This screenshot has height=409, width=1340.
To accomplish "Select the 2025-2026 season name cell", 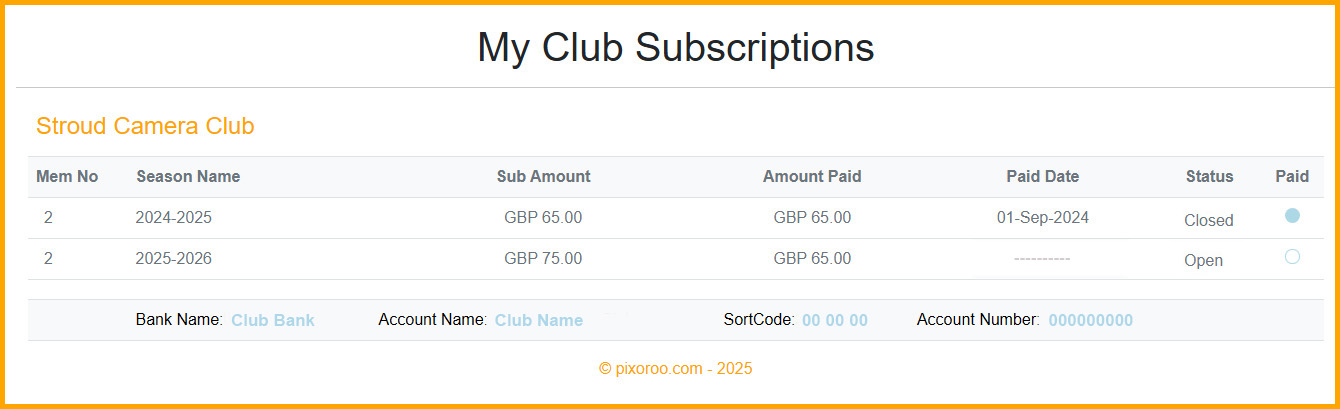I will pos(174,258).
